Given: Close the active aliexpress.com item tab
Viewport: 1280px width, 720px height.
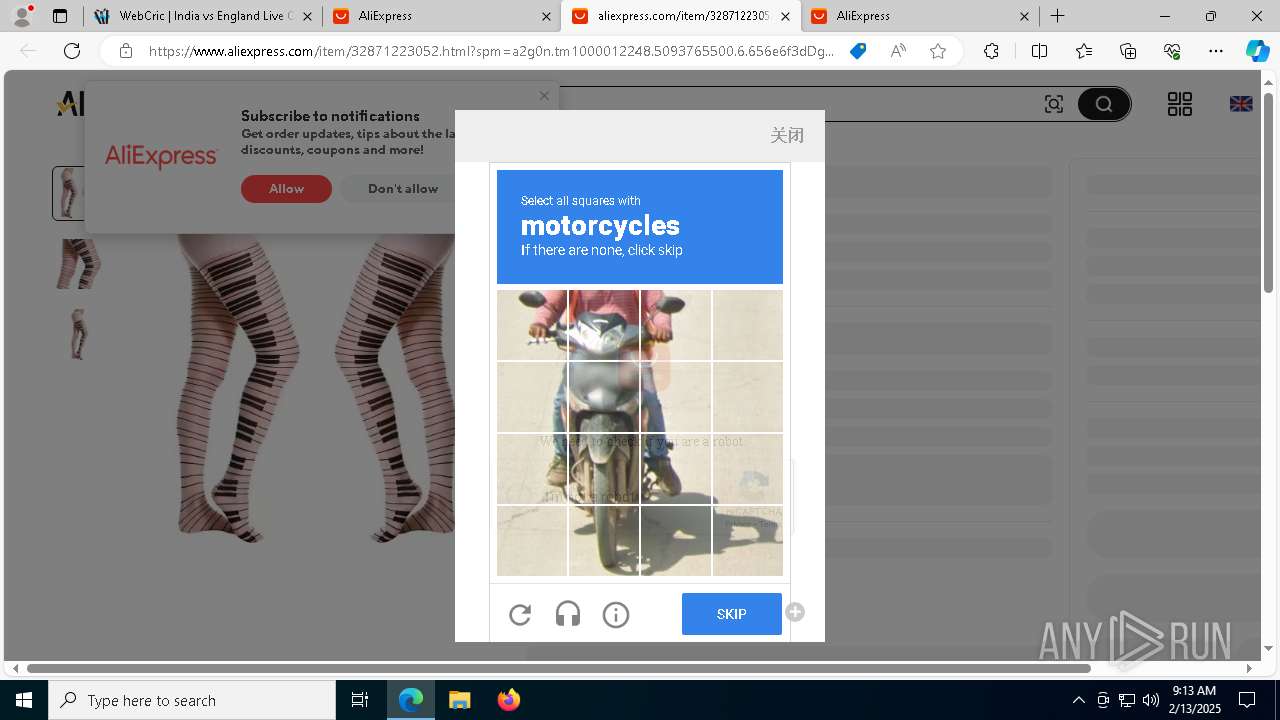Looking at the screenshot, I should (x=785, y=16).
